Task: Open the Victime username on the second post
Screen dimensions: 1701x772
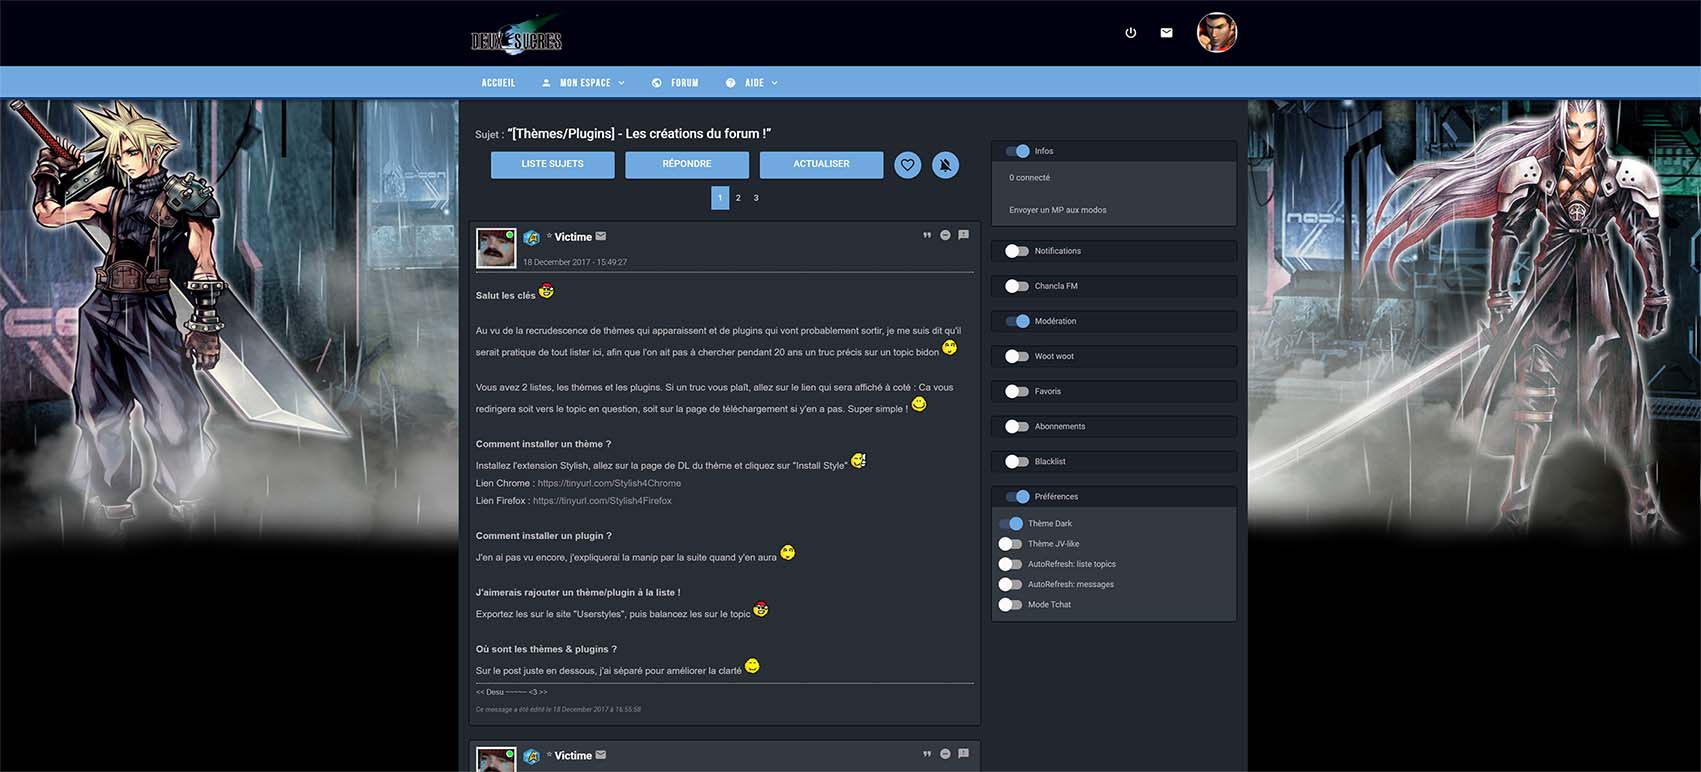Action: click(573, 756)
